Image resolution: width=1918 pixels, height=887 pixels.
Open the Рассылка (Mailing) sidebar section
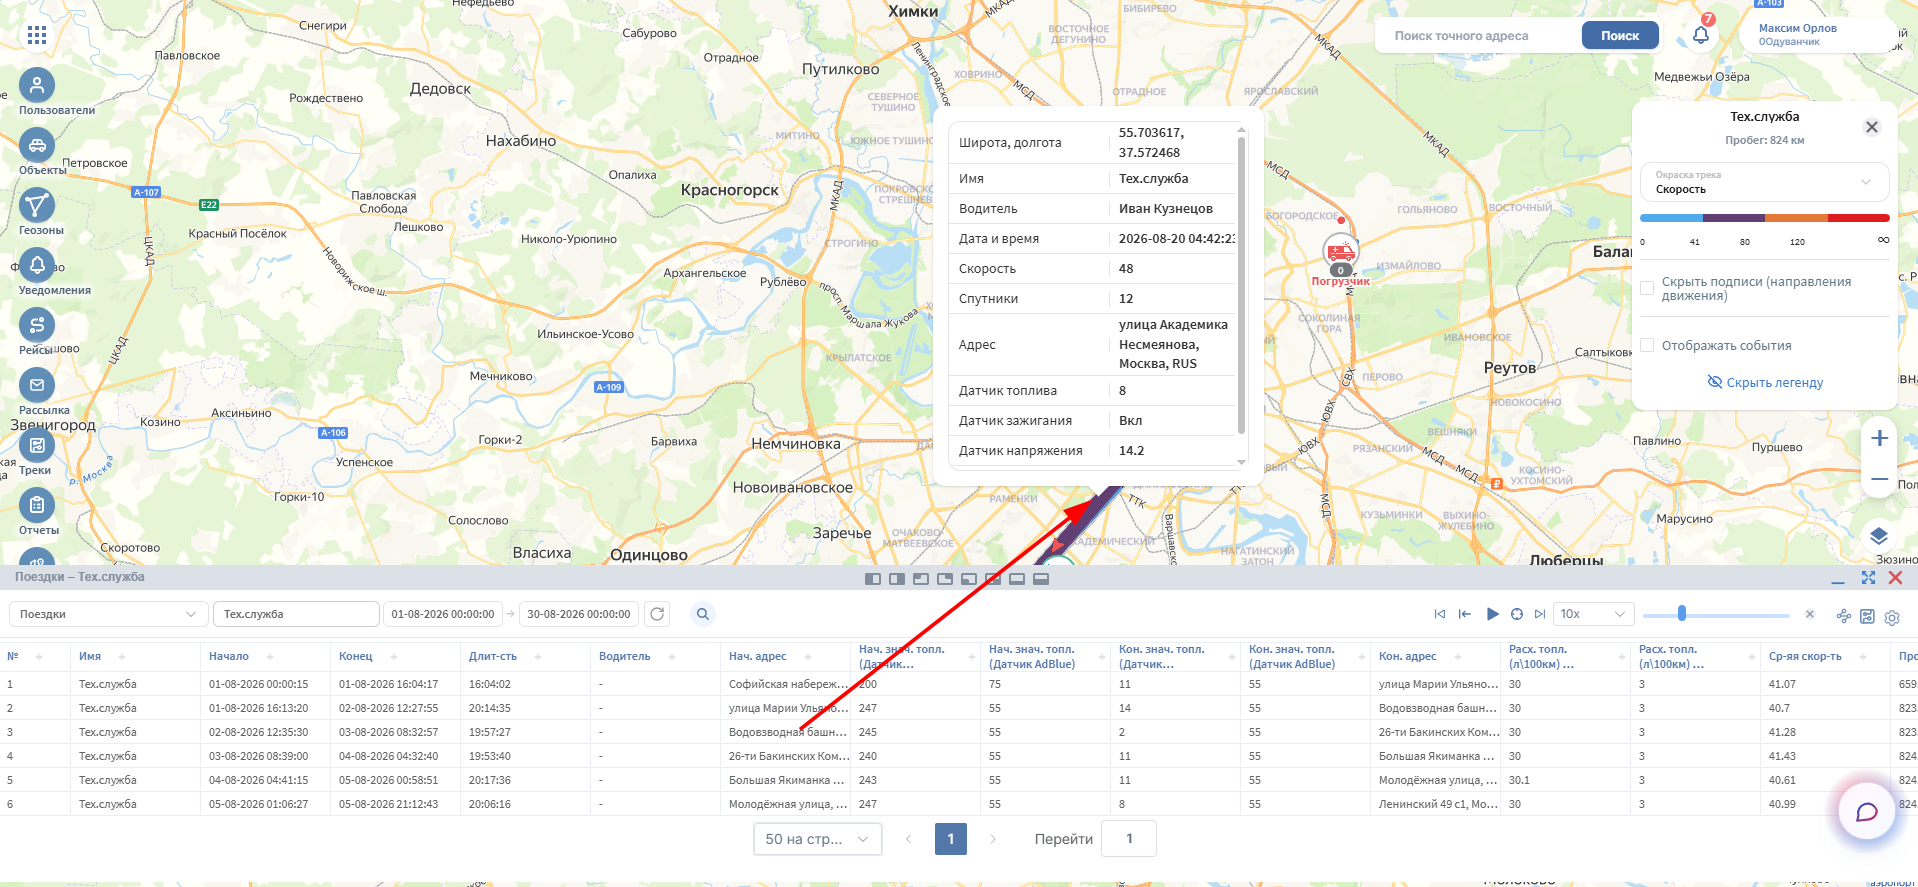37,386
